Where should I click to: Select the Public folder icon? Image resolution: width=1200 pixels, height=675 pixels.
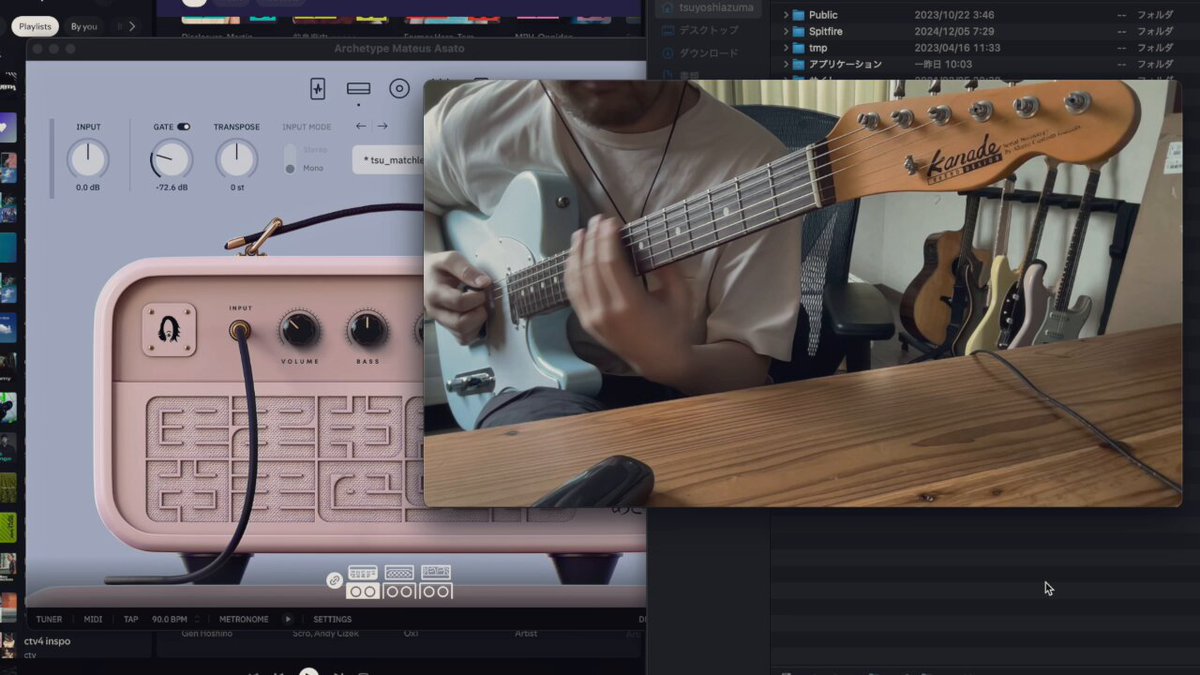798,15
